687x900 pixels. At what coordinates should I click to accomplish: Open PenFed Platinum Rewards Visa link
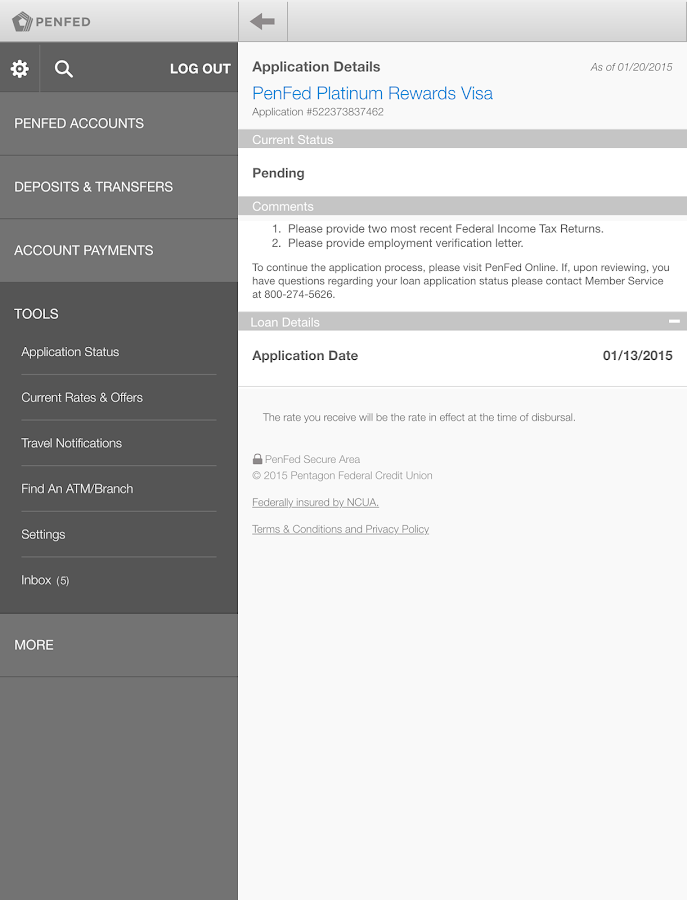(372, 93)
